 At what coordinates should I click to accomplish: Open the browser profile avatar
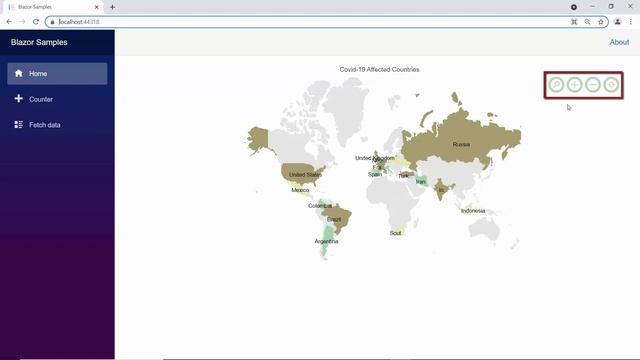618,22
